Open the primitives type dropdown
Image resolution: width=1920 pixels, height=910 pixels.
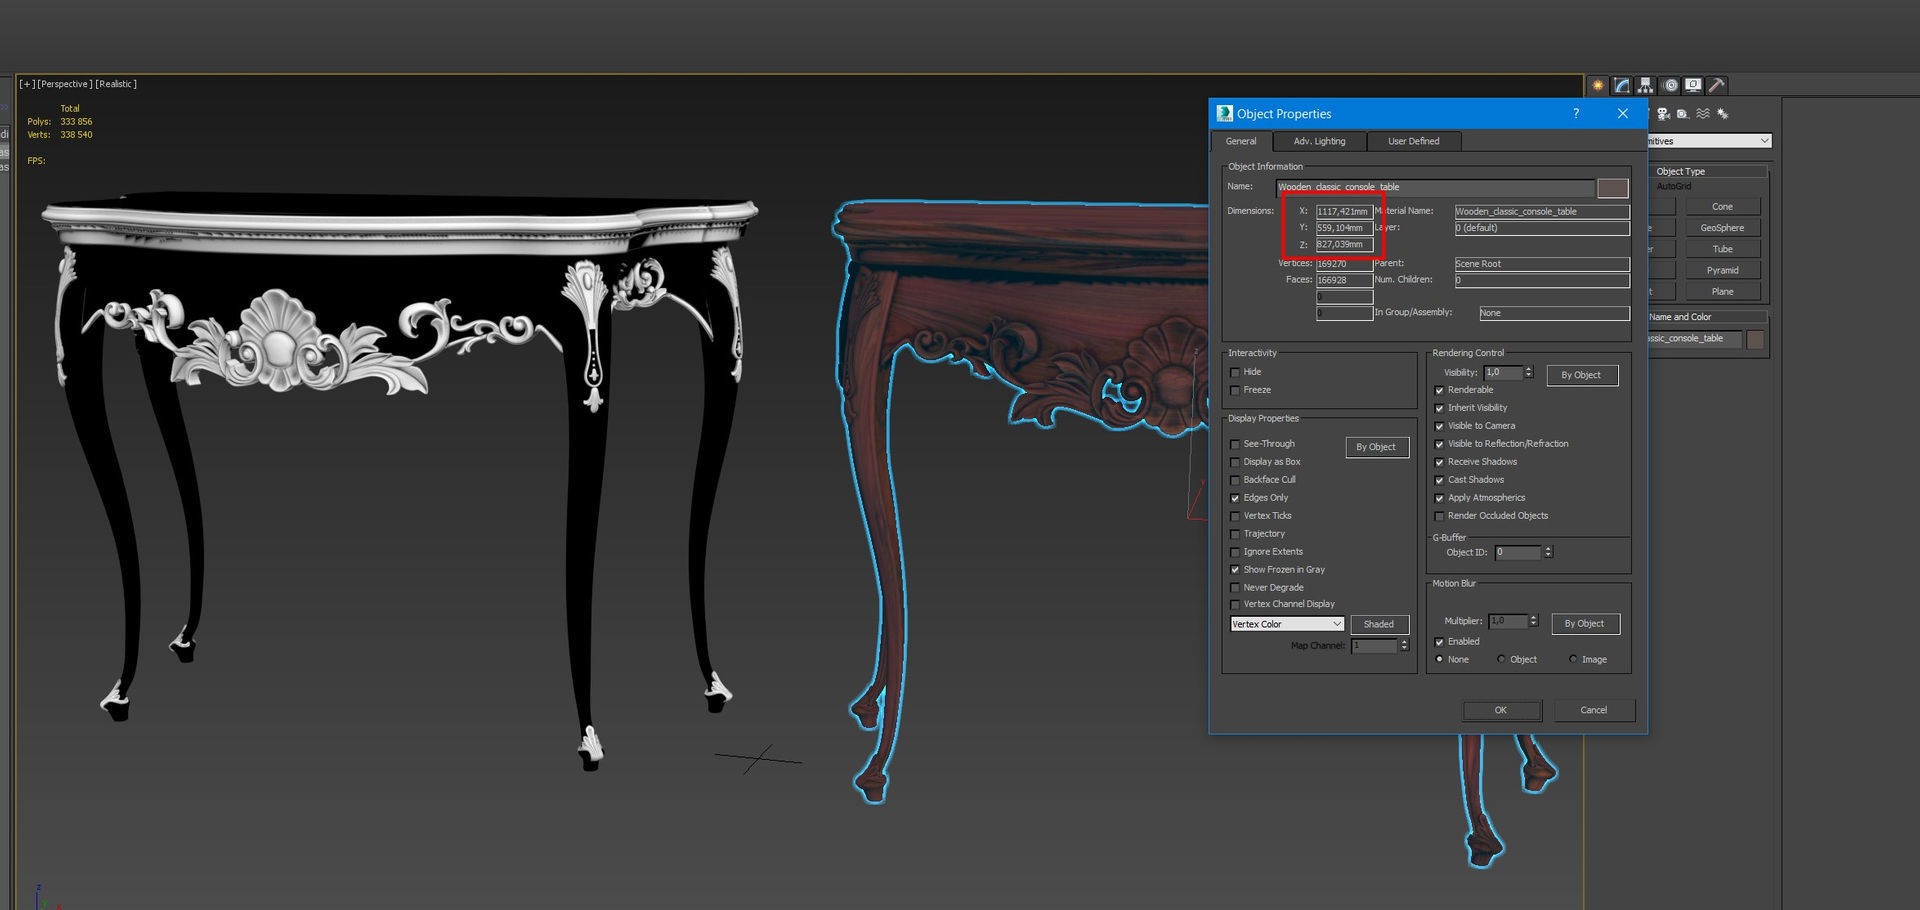point(1709,141)
